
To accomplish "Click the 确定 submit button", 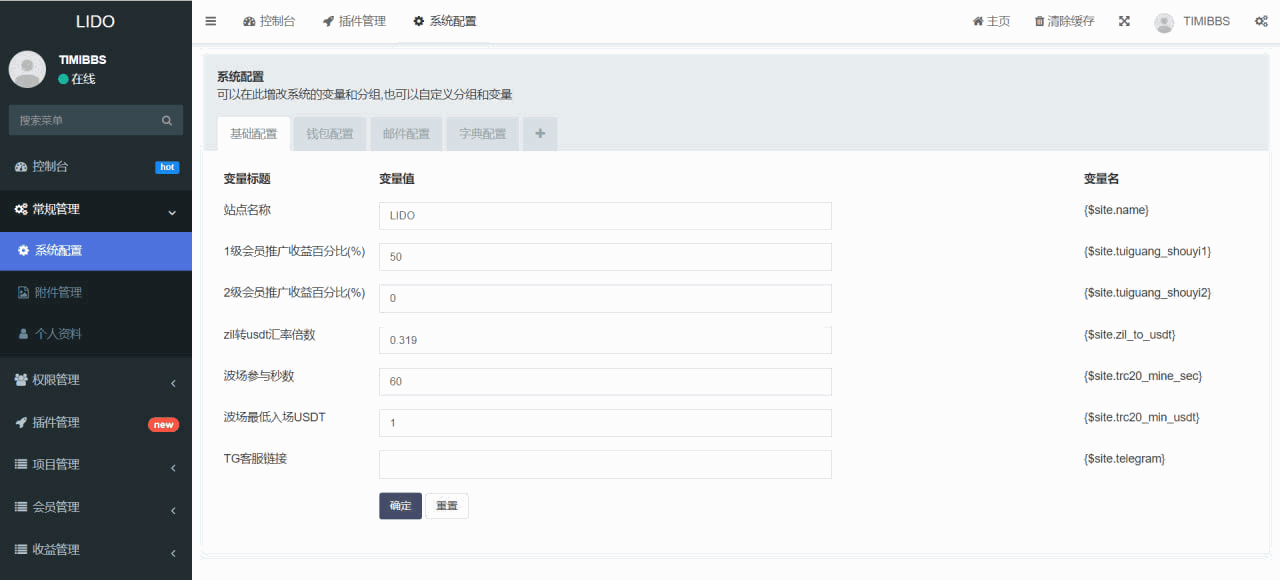I will coord(400,505).
